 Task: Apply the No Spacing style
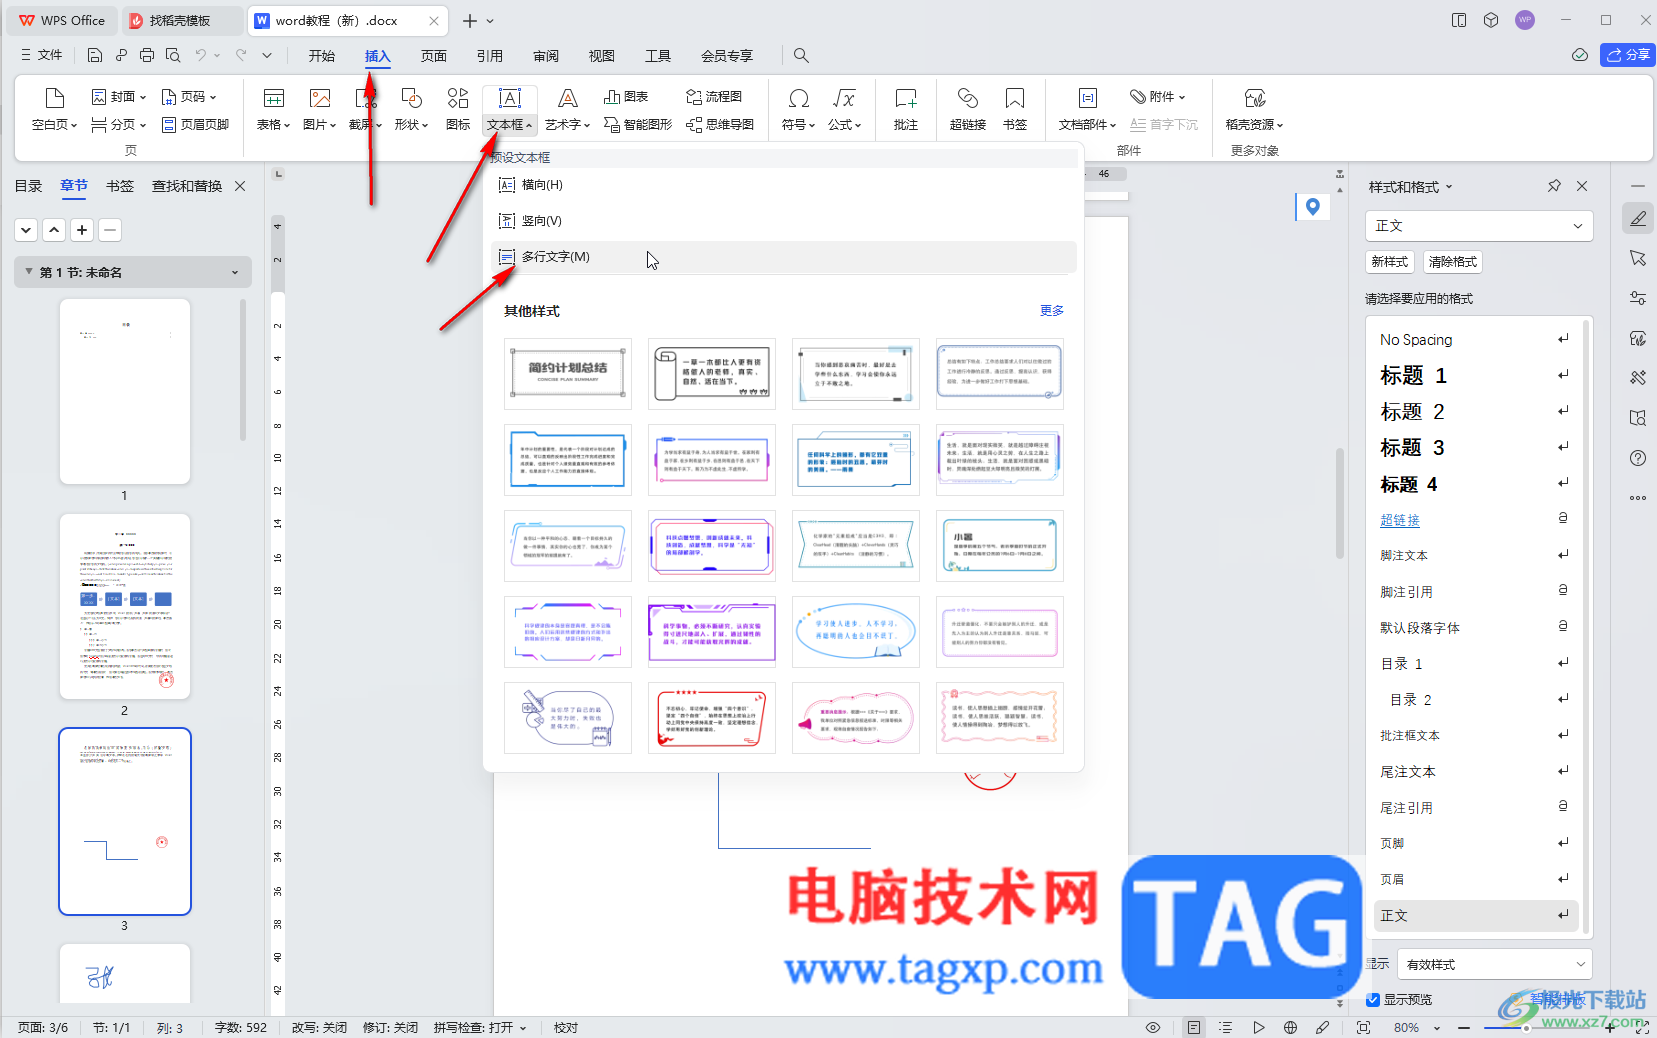(1472, 340)
